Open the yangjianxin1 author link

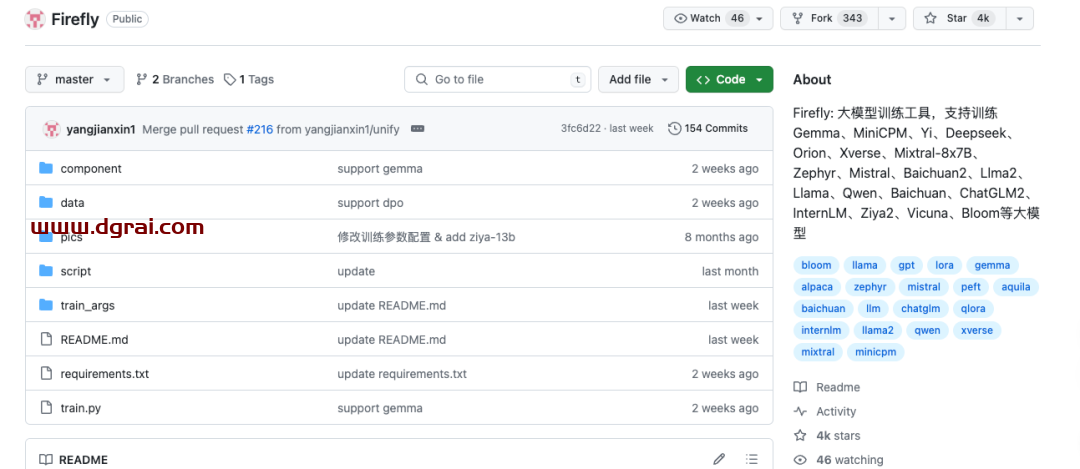101,129
